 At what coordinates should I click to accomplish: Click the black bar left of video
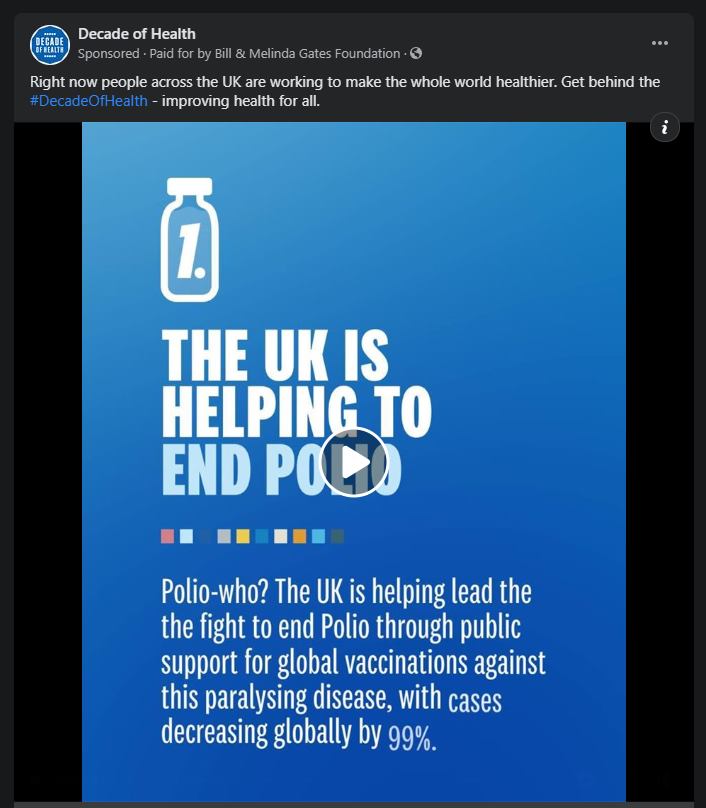pos(48,462)
